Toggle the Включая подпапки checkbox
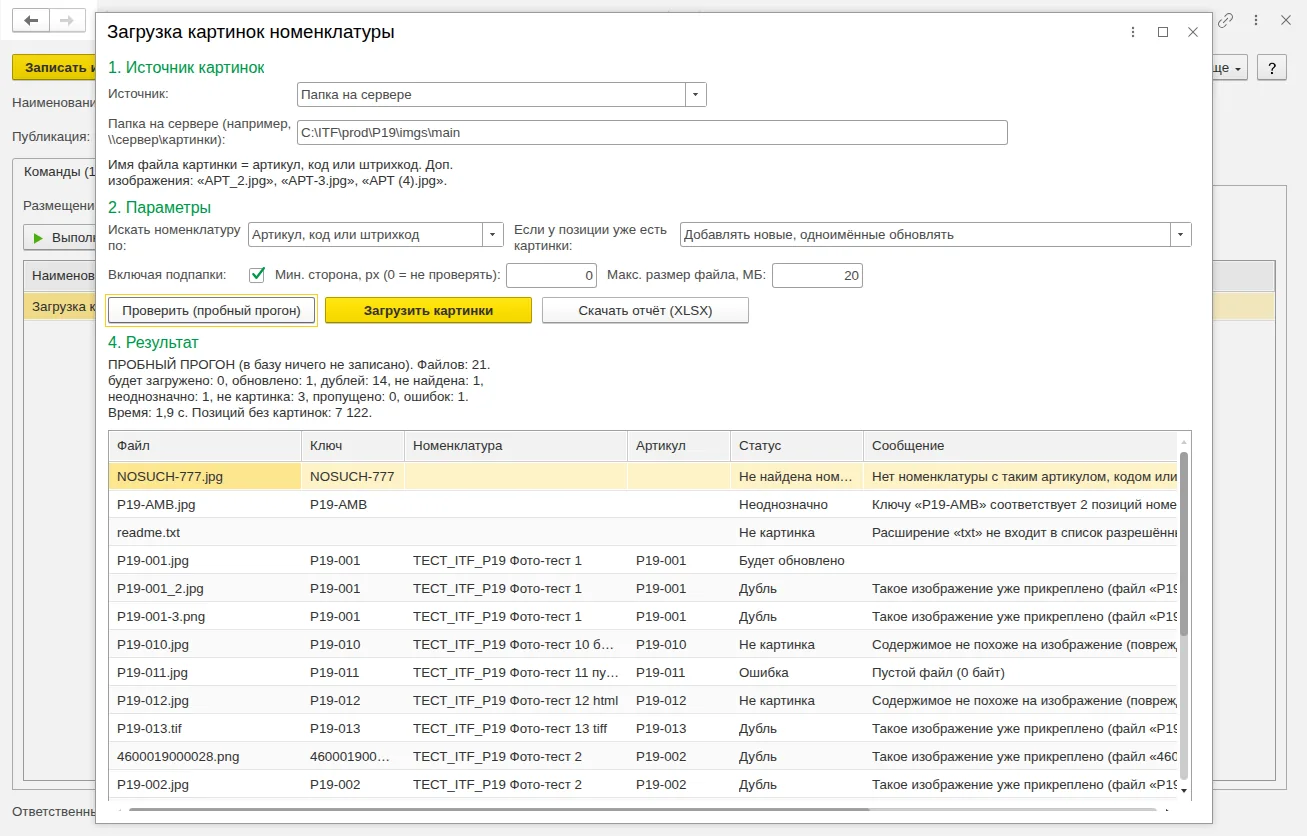Image resolution: width=1307 pixels, height=836 pixels. (257, 274)
